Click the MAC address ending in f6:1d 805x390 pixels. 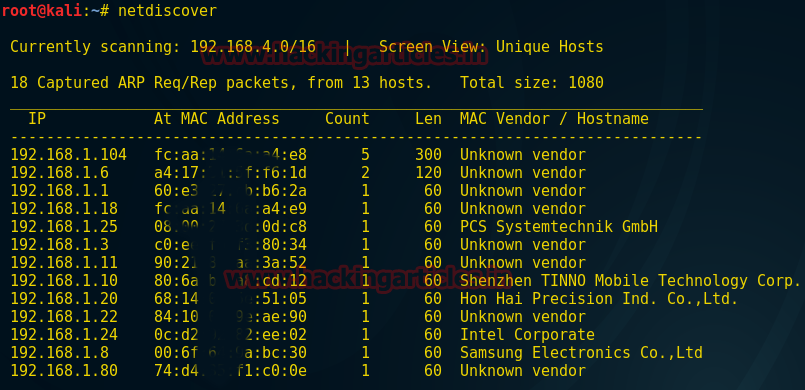tap(231, 173)
